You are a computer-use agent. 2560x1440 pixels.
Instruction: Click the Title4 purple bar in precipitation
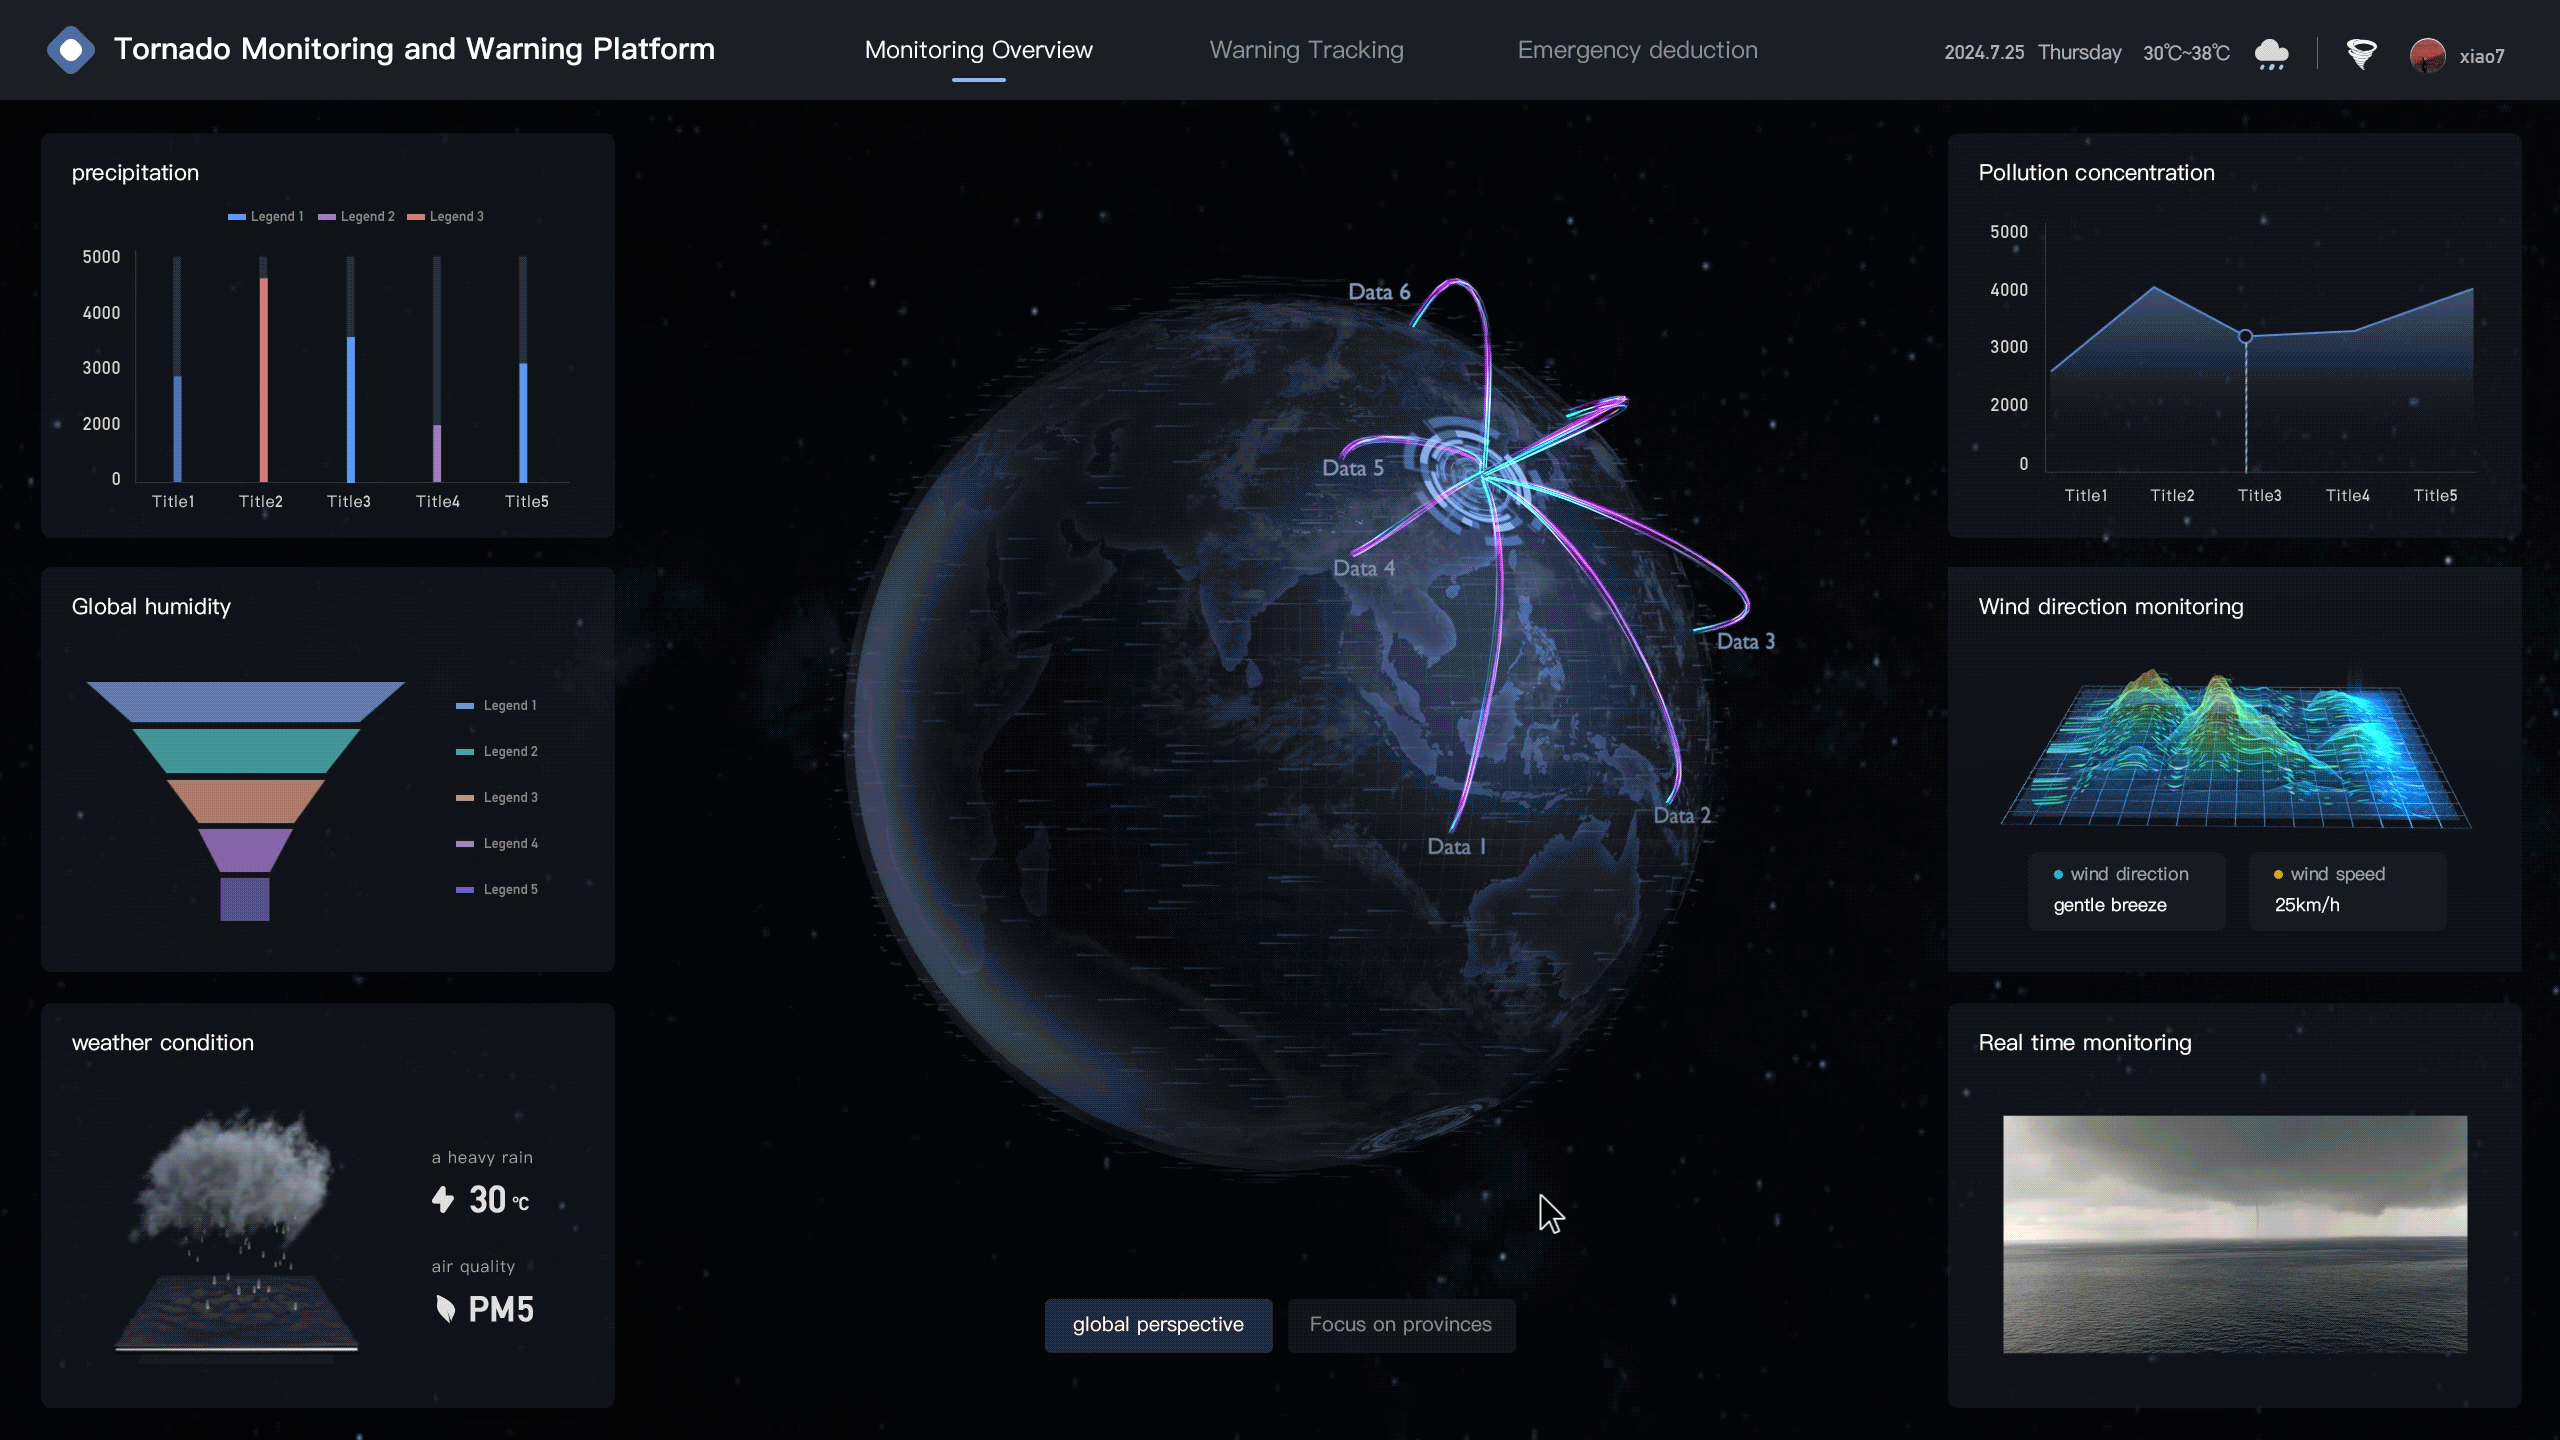tap(437, 453)
